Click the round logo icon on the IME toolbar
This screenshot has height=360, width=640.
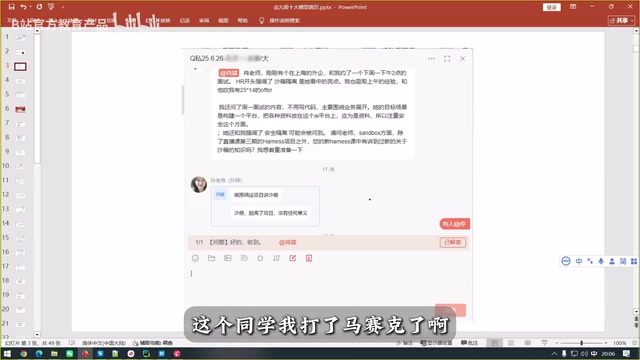pyautogui.click(x=566, y=261)
